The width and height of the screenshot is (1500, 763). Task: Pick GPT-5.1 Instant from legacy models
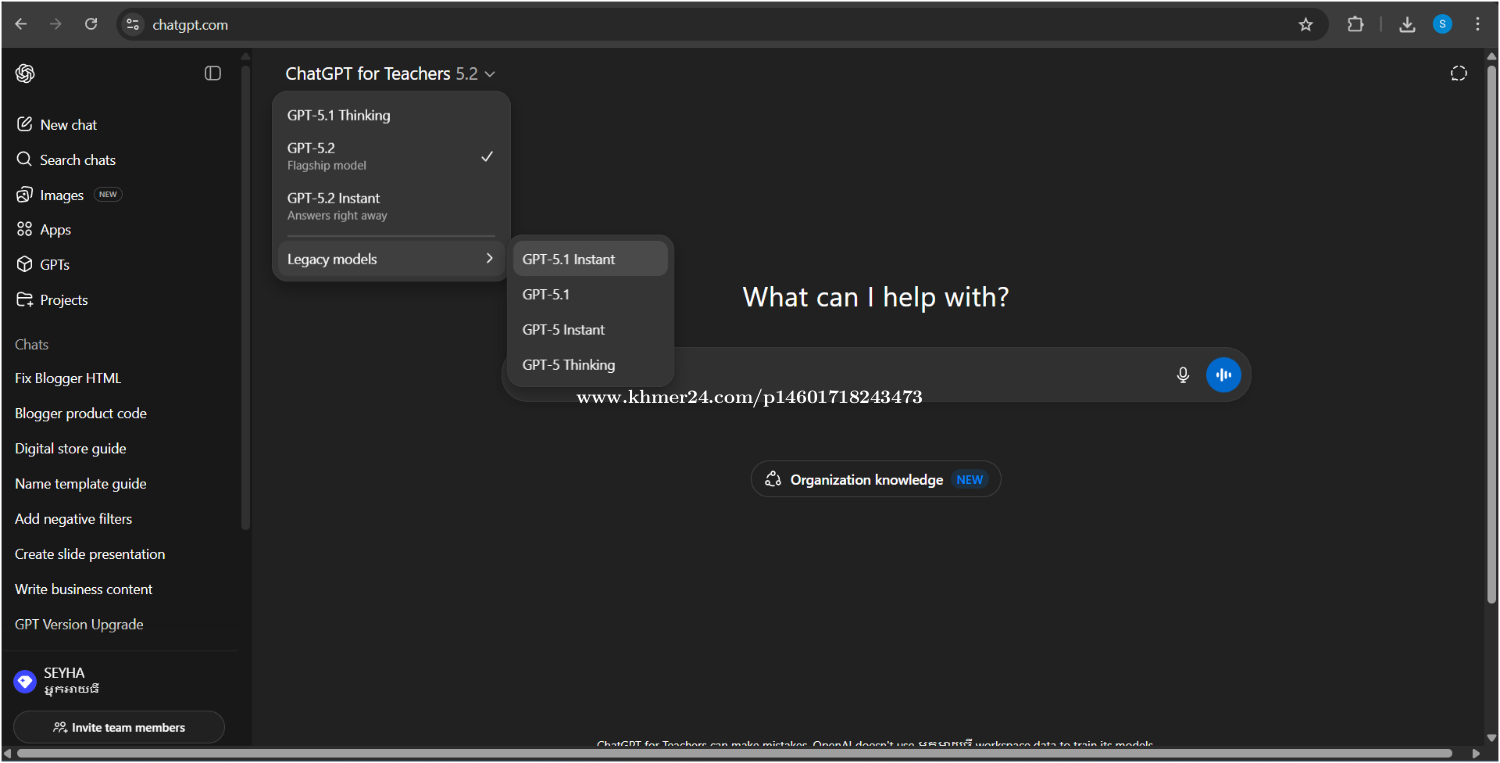(590, 259)
